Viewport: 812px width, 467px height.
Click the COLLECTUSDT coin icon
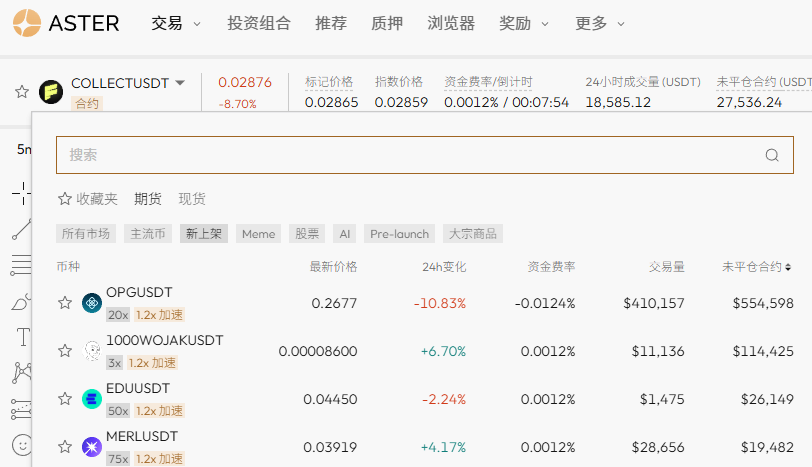pos(51,92)
